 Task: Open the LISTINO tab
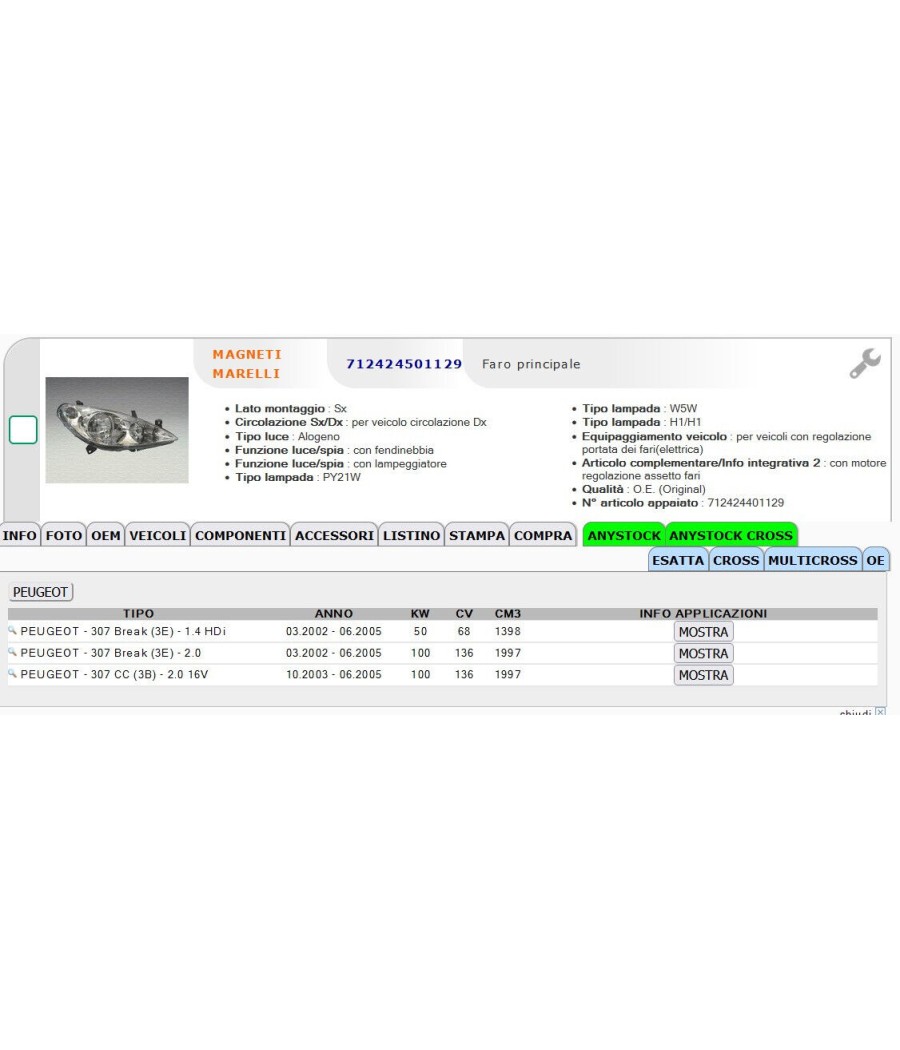(x=411, y=535)
